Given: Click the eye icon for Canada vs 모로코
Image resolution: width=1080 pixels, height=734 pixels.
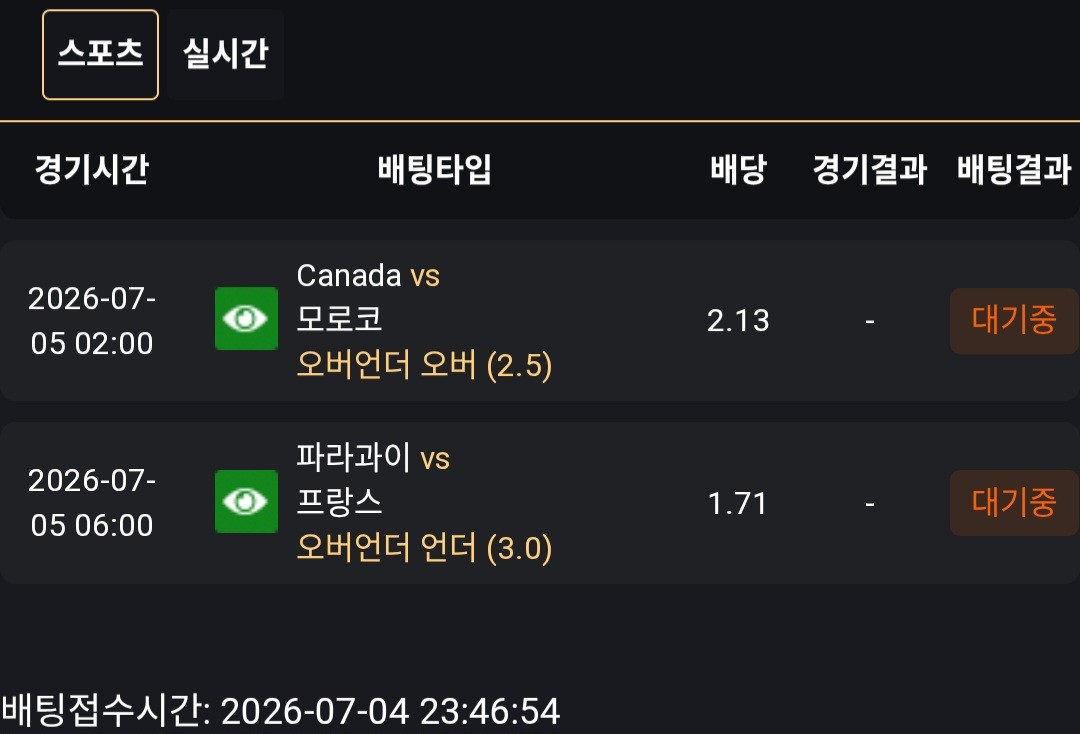Looking at the screenshot, I should (247, 319).
